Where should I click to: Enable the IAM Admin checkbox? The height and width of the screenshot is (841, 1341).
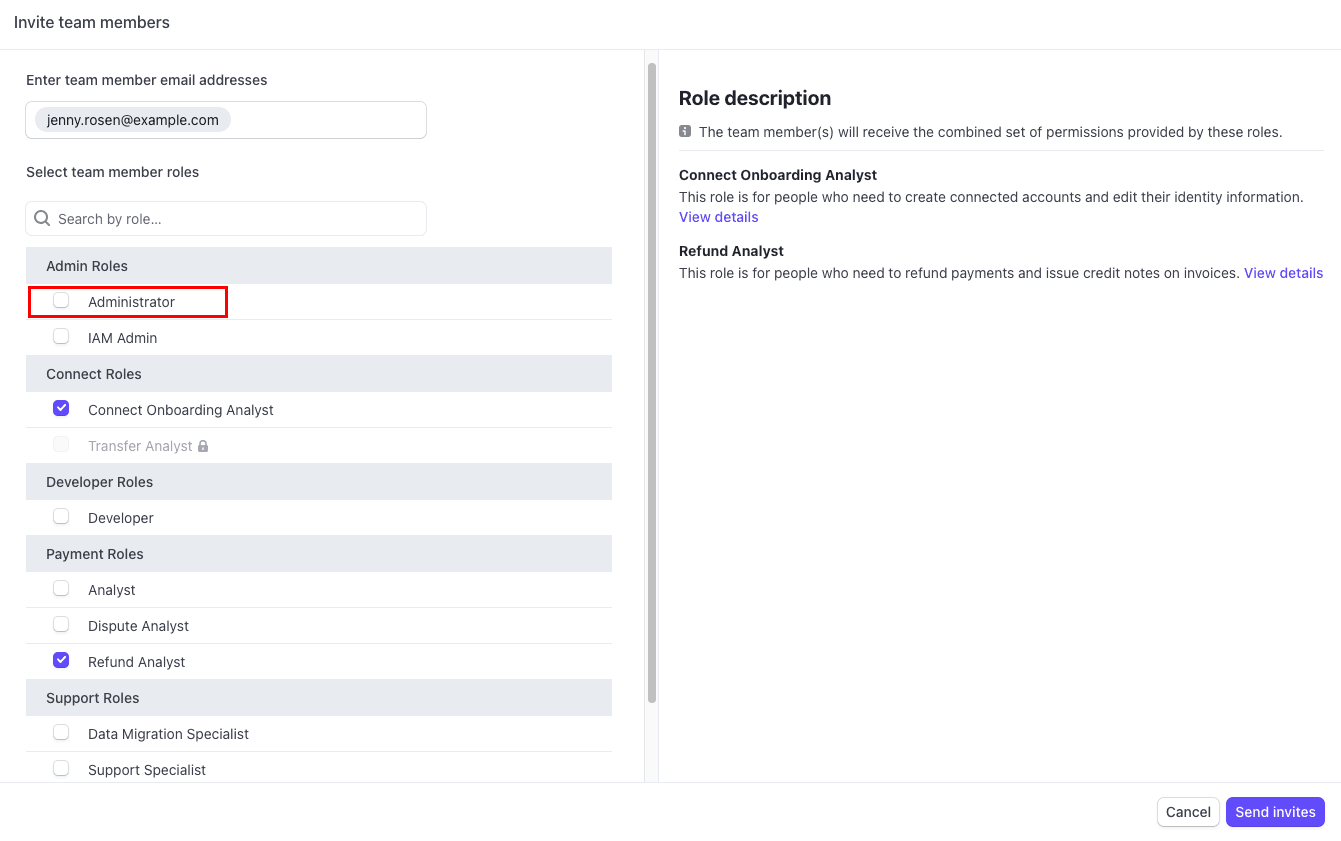click(61, 337)
